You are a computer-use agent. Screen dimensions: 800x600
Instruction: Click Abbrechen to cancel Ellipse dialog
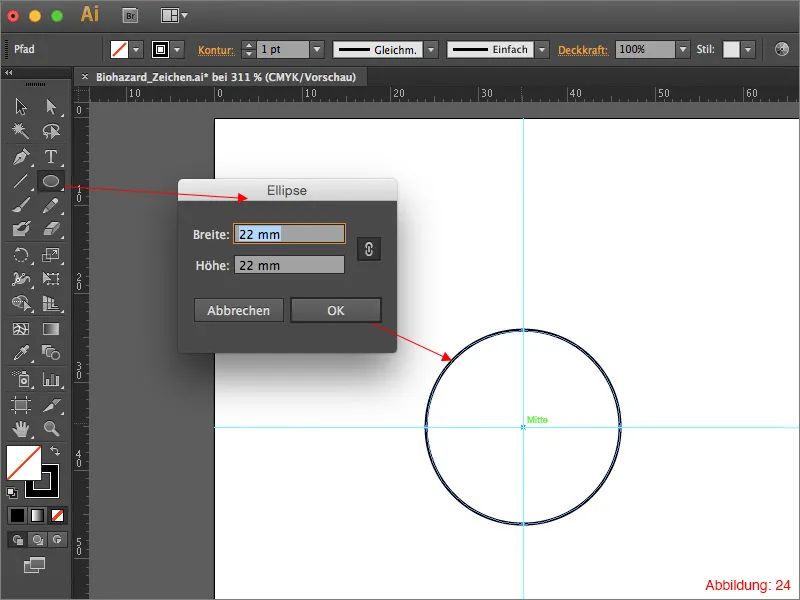[238, 310]
